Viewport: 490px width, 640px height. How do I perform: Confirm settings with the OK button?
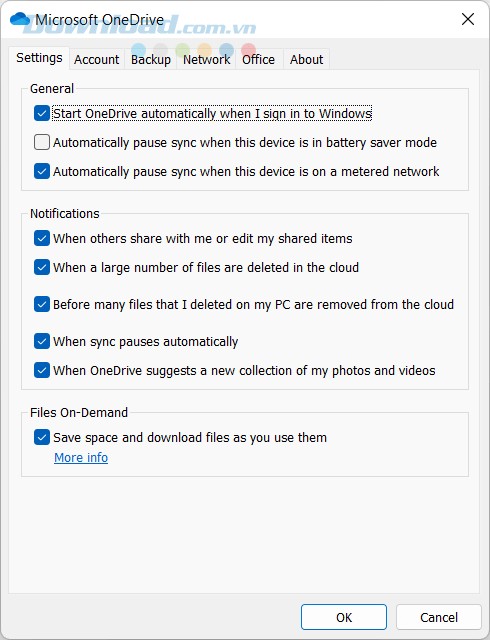point(344,617)
